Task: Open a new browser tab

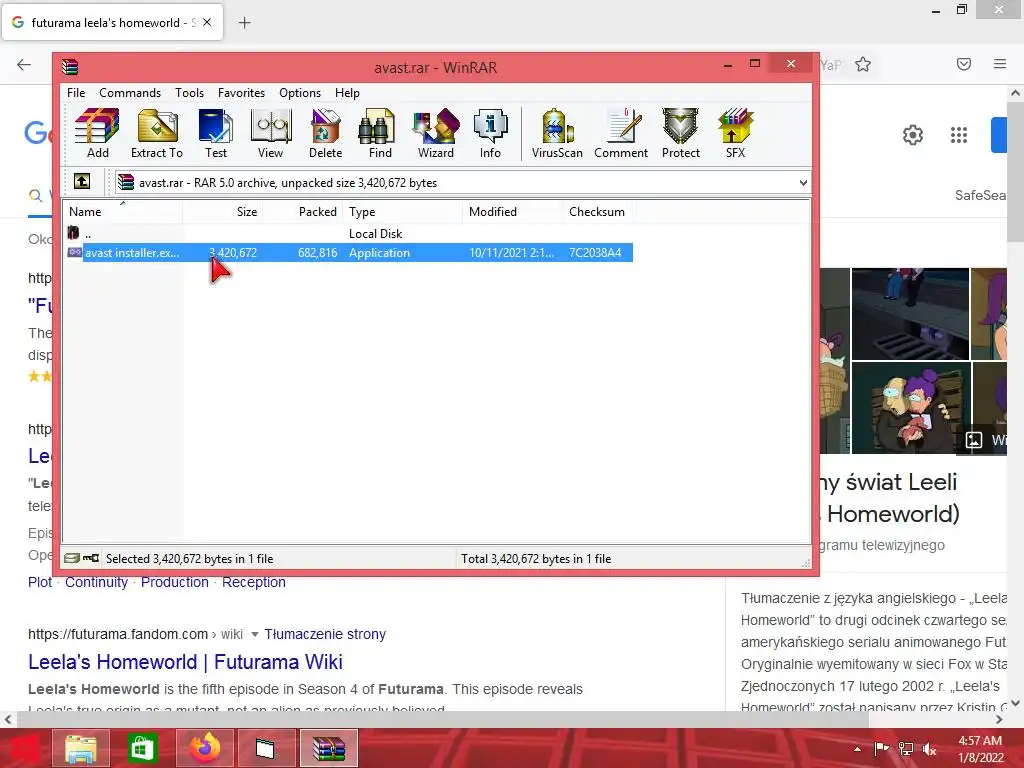Action: click(244, 23)
